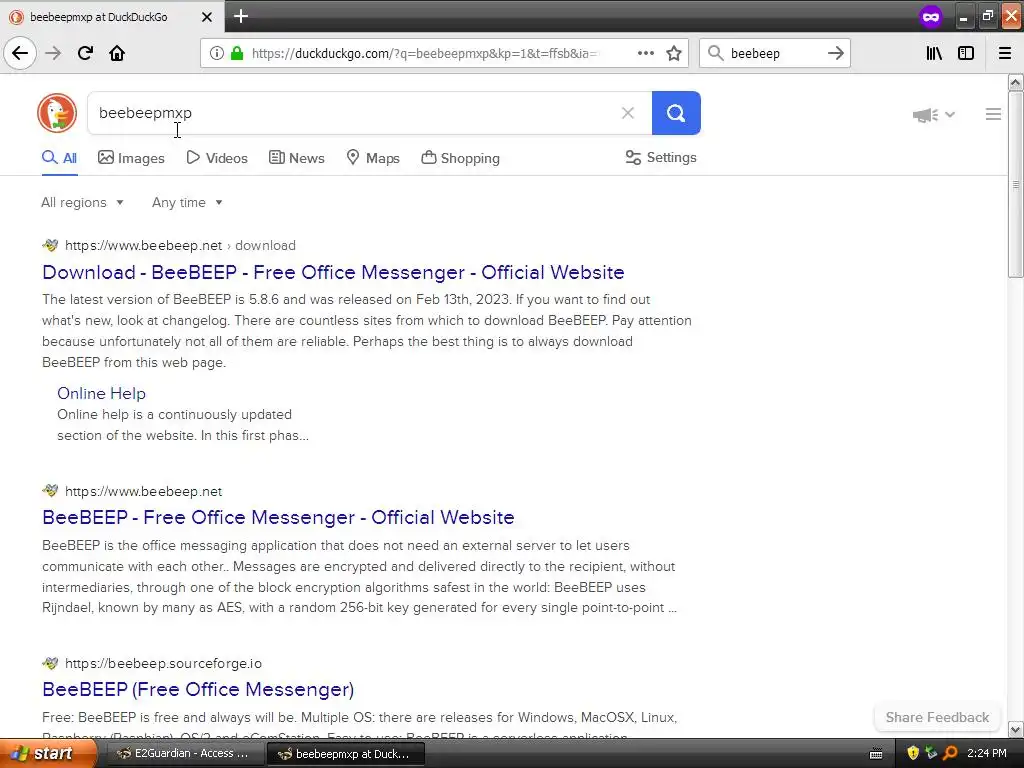
Task: Click the private browsing mask icon
Action: pyautogui.click(x=931, y=16)
